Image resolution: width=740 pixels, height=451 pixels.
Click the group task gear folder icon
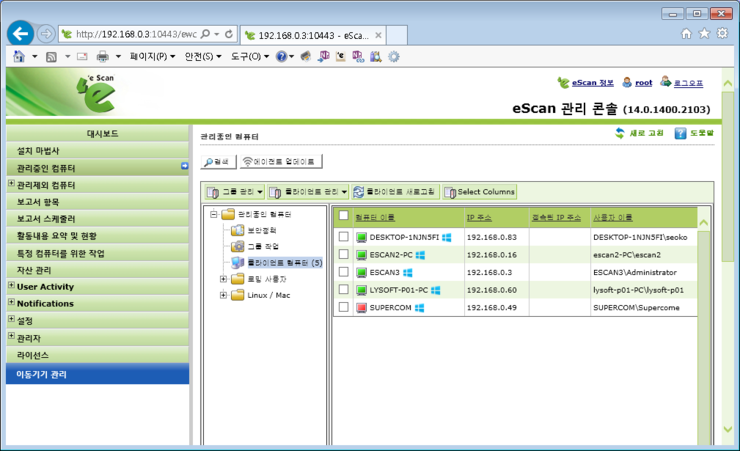click(x=237, y=246)
